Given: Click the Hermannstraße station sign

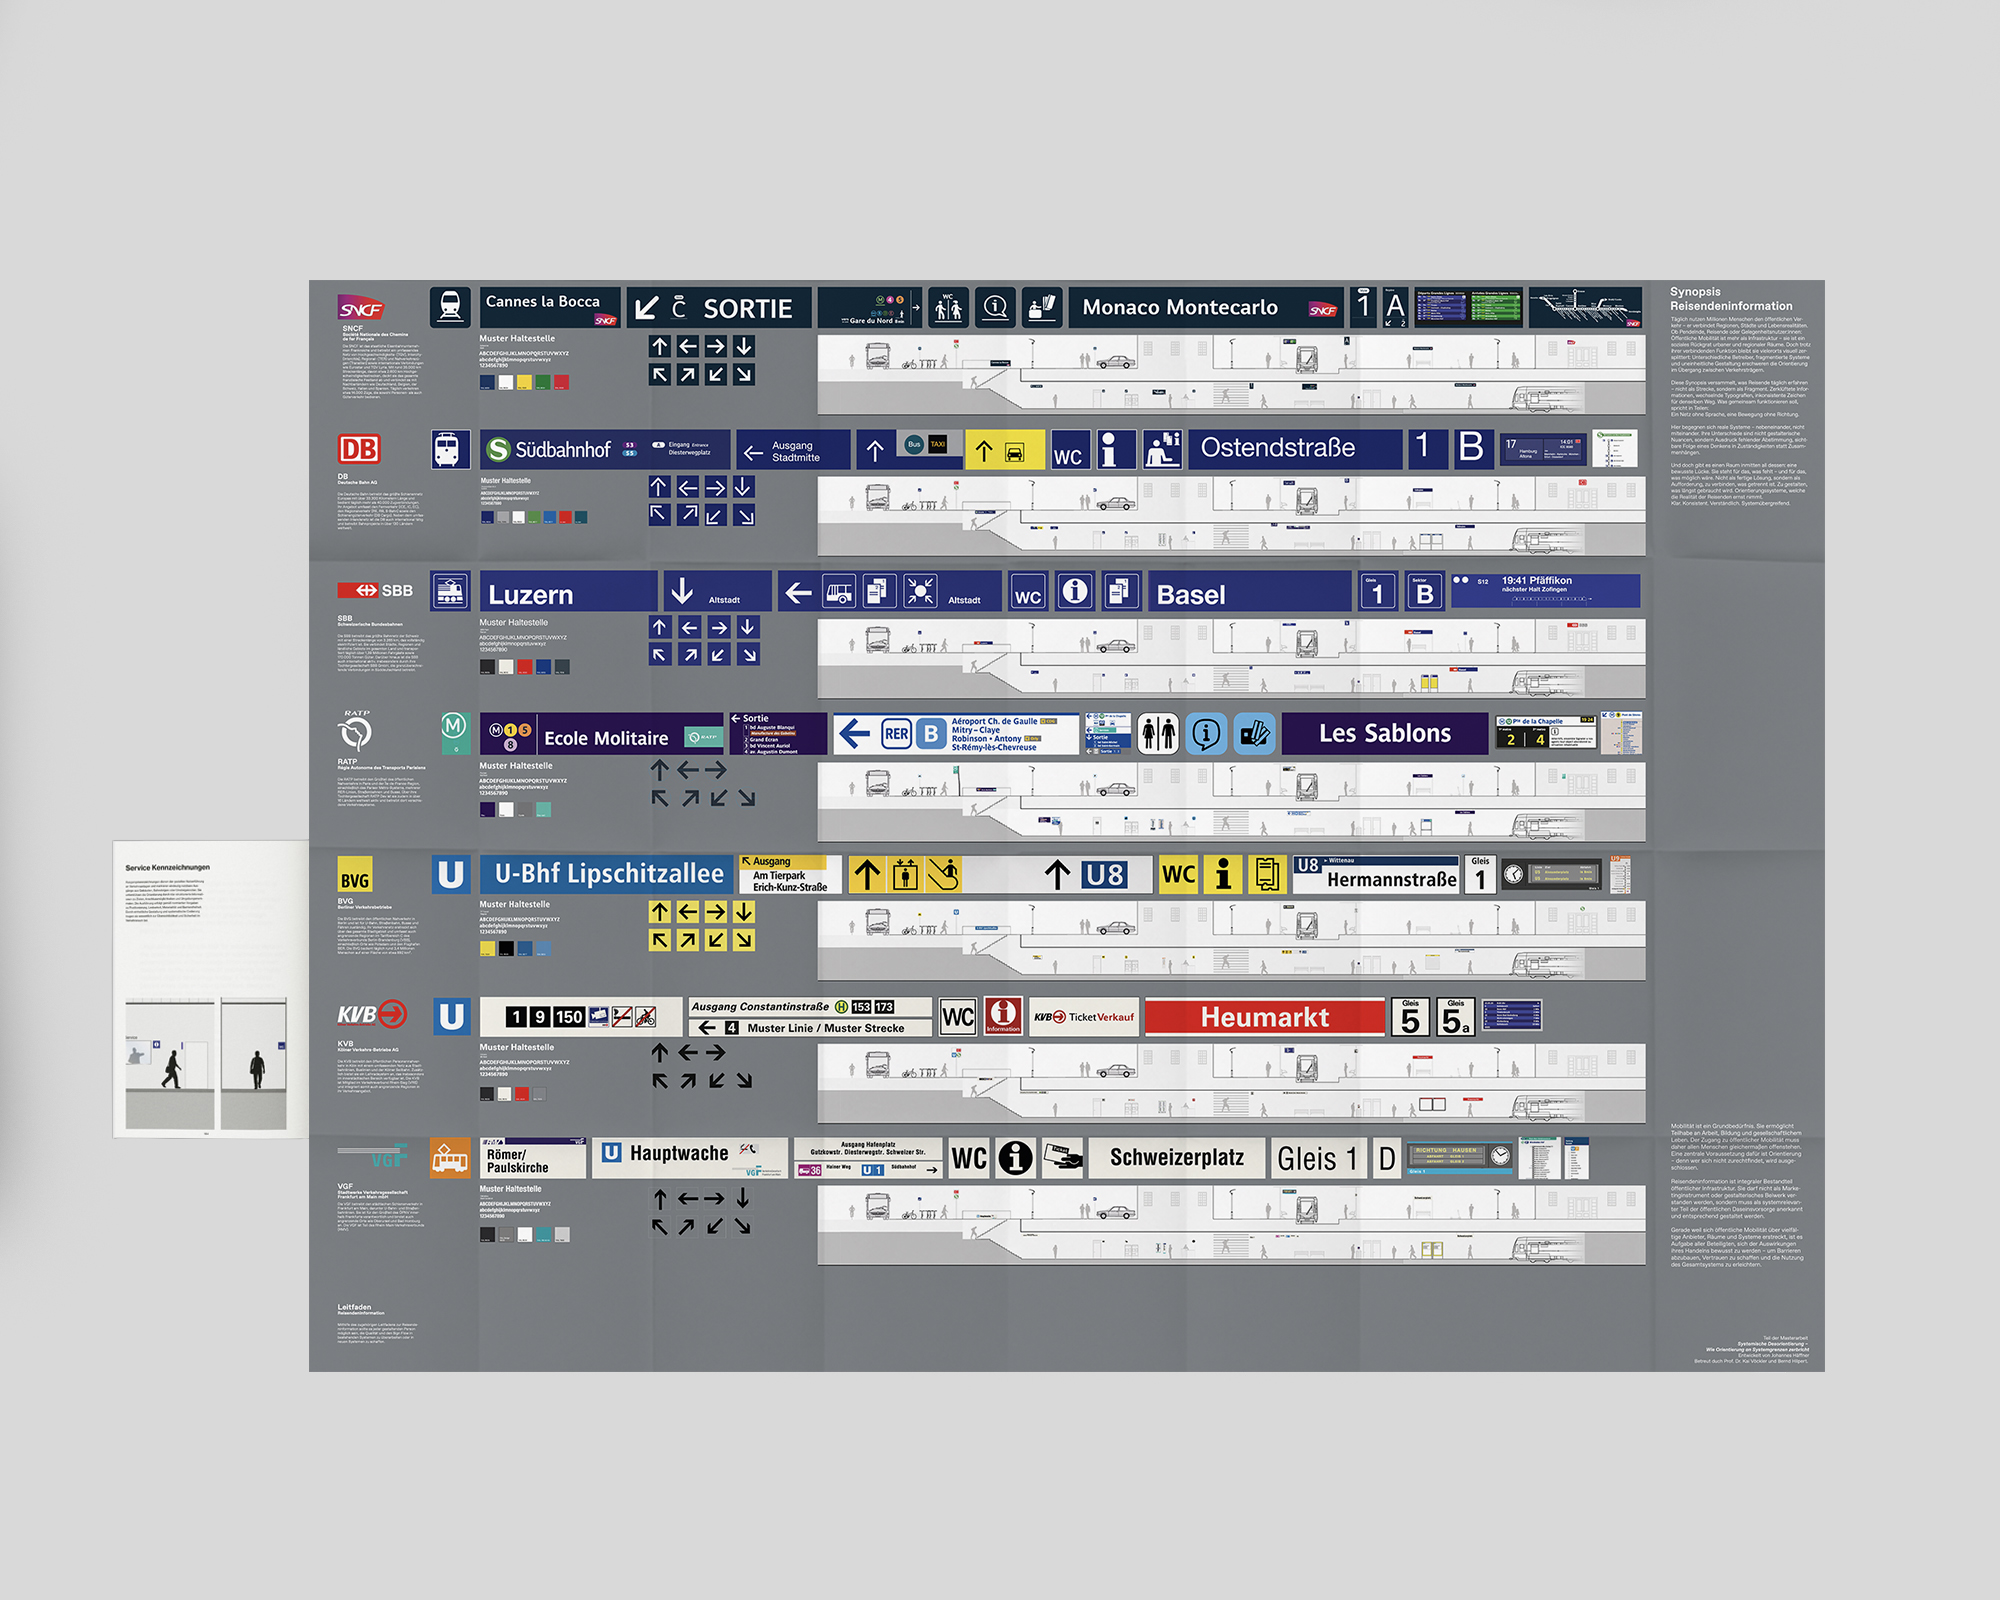Looking at the screenshot, I should (1375, 875).
